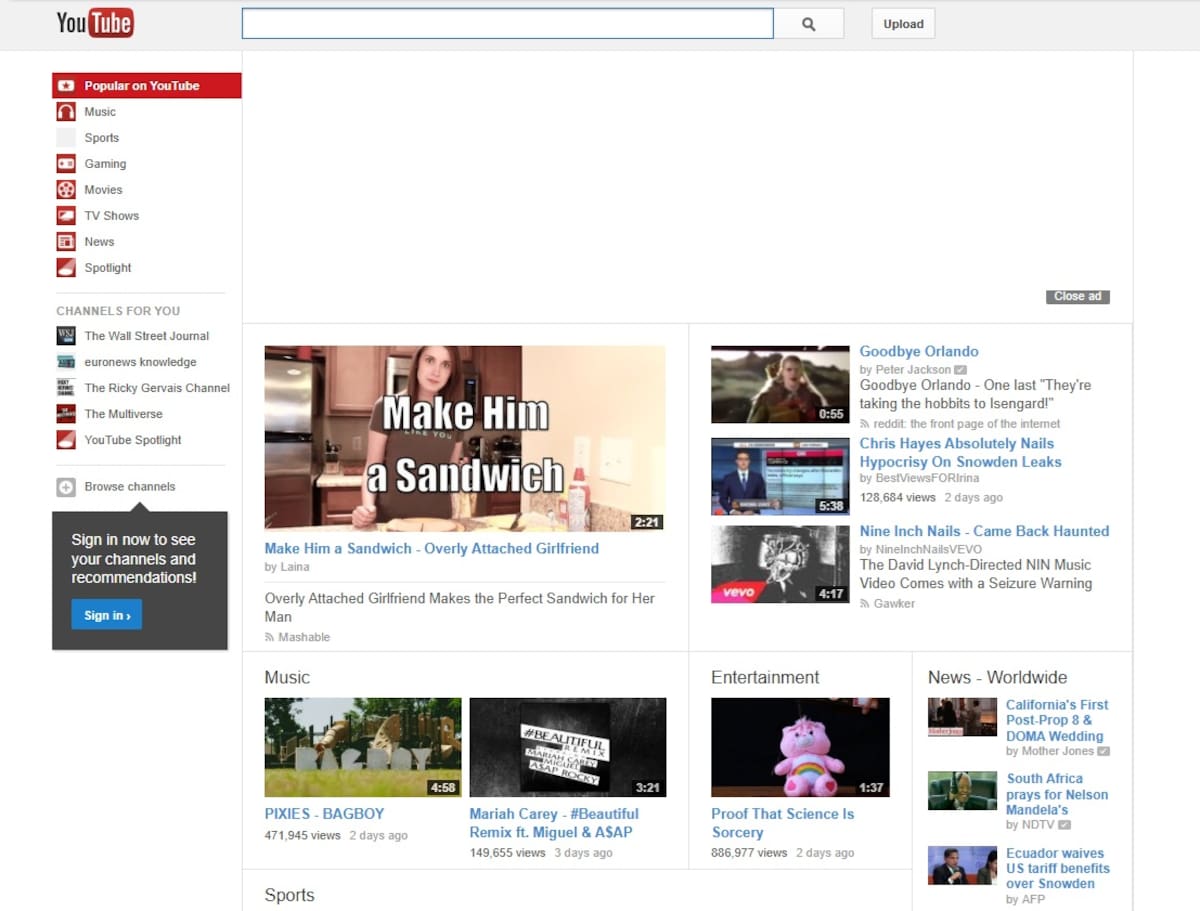Click verified badge beside Mother Jones

[1104, 751]
